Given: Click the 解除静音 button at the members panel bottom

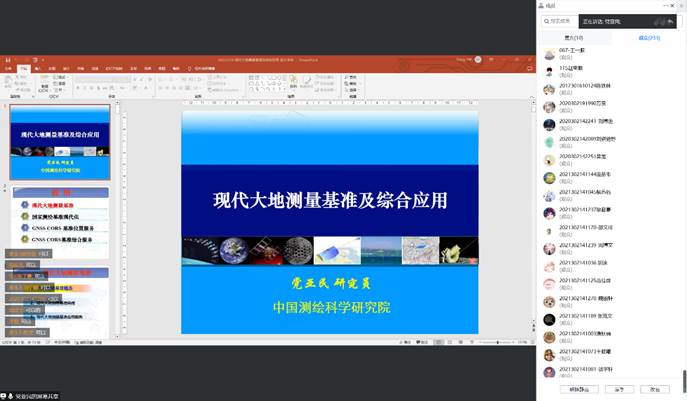Looking at the screenshot, I should [579, 389].
